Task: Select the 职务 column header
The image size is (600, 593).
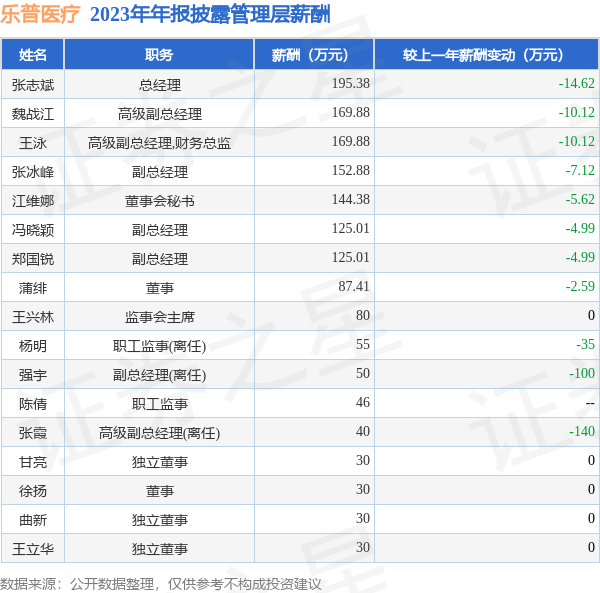Action: 159,55
